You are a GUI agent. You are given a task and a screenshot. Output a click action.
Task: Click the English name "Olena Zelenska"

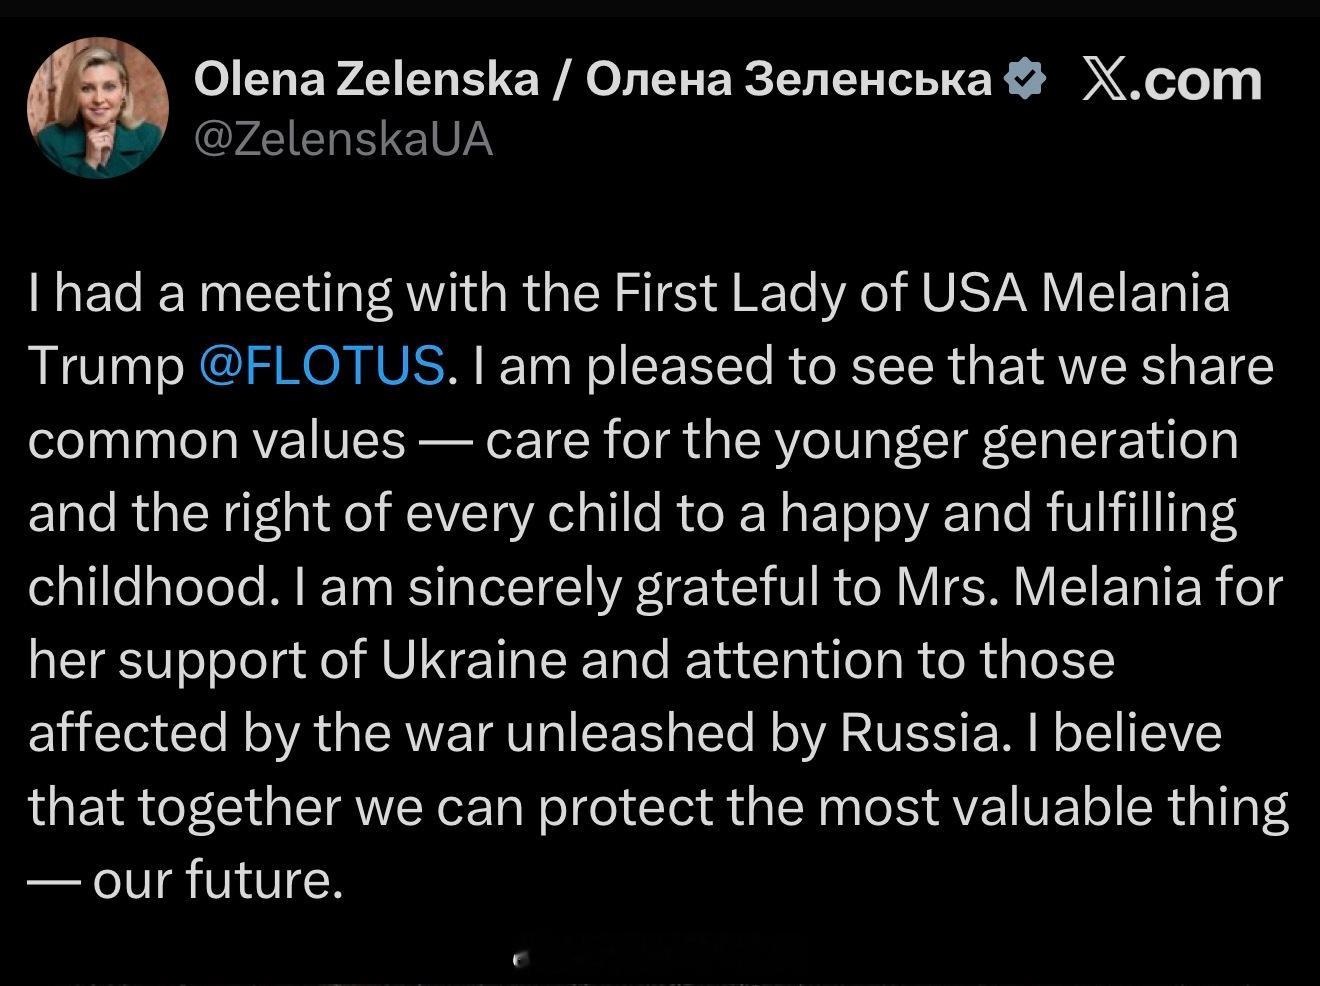pos(366,79)
